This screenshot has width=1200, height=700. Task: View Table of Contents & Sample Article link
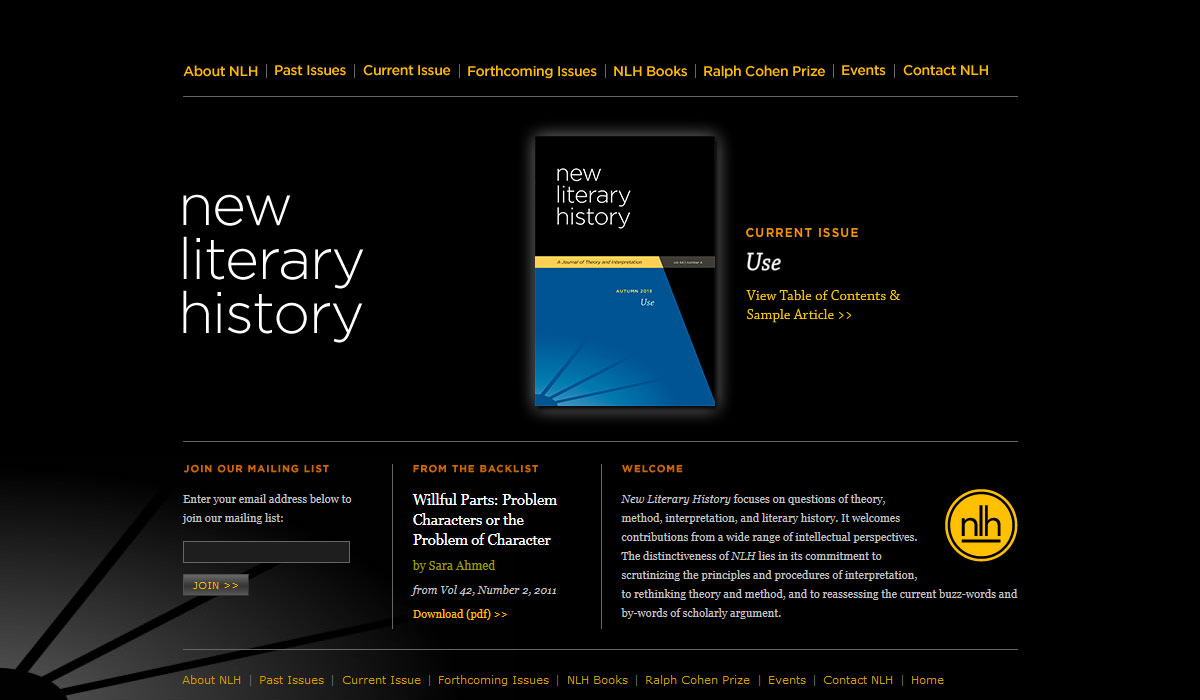[x=823, y=305]
